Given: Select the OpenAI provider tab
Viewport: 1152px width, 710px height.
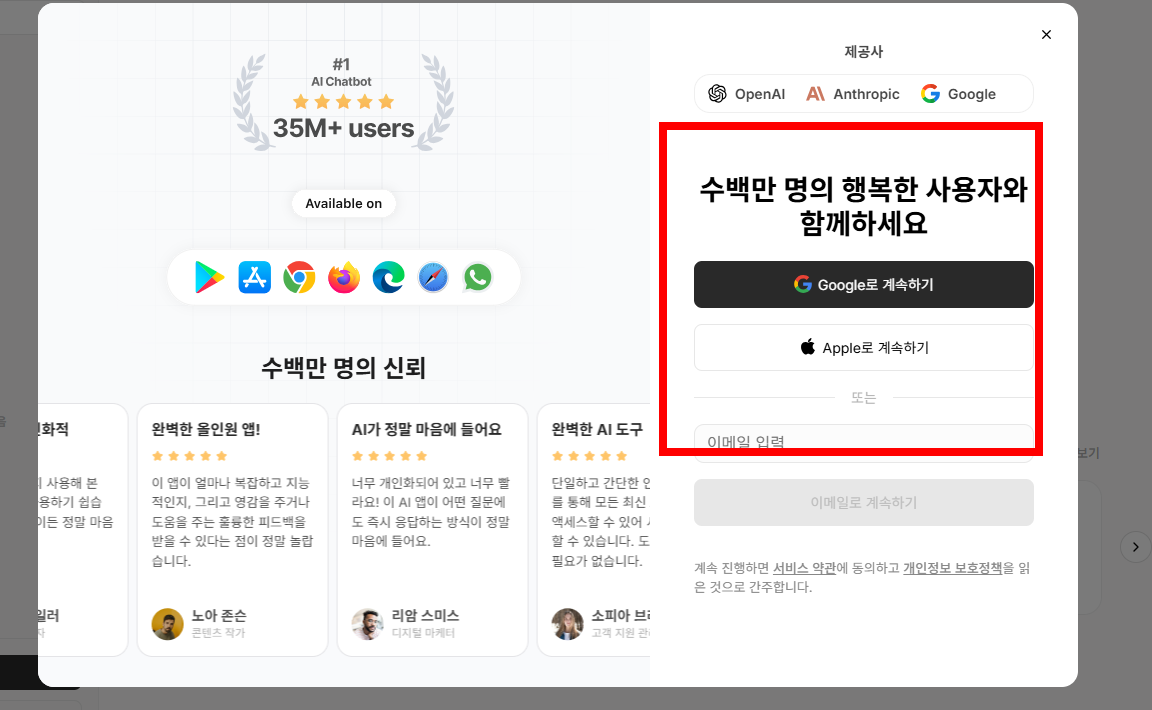Looking at the screenshot, I should [x=744, y=93].
